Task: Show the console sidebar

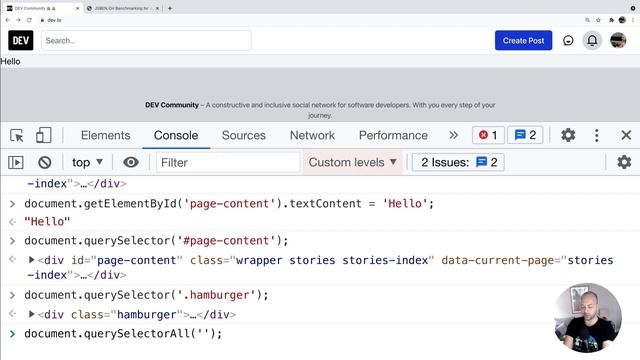Action: click(x=16, y=162)
